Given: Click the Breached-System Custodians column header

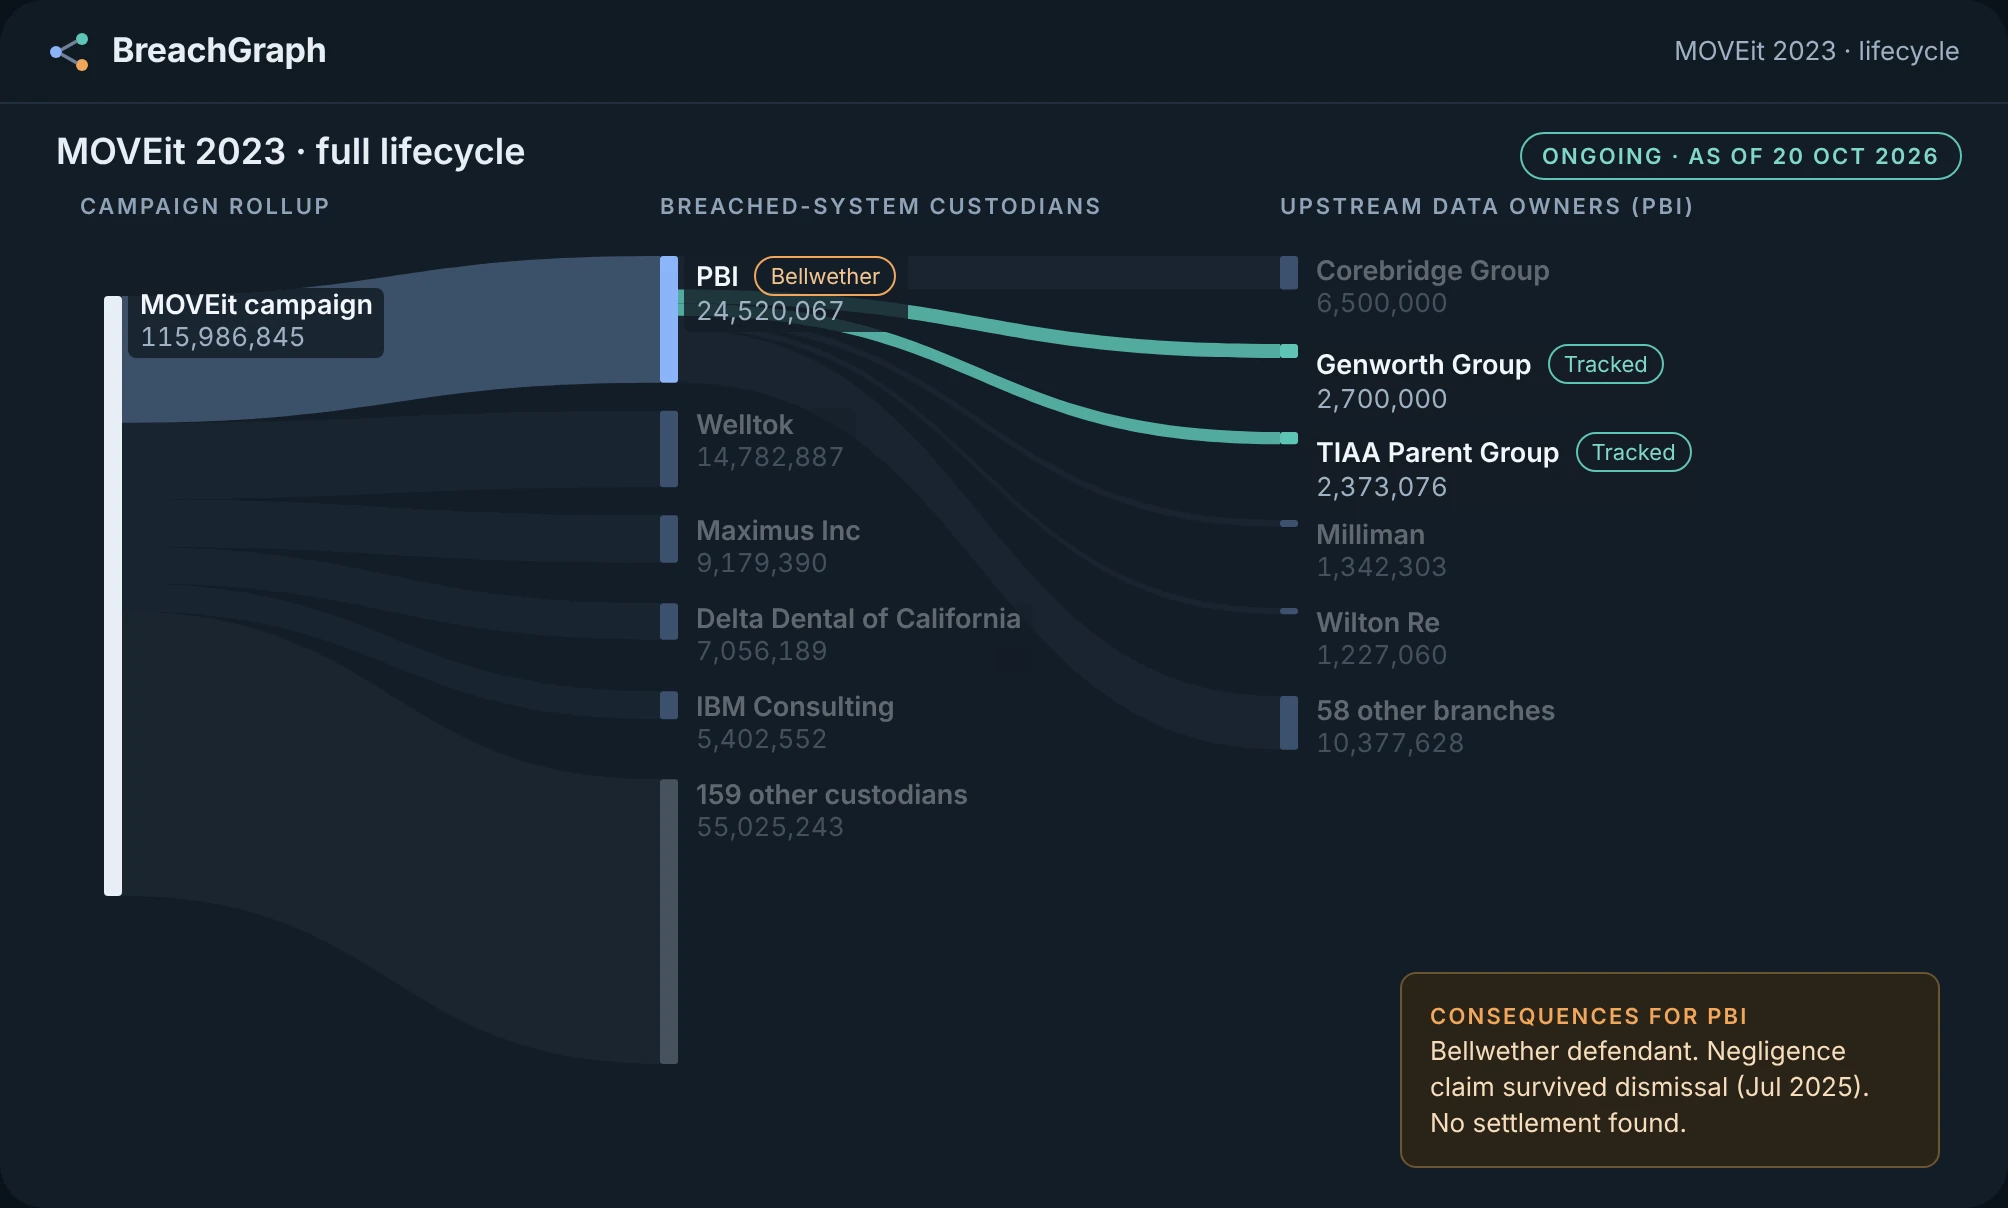Looking at the screenshot, I should point(880,206).
